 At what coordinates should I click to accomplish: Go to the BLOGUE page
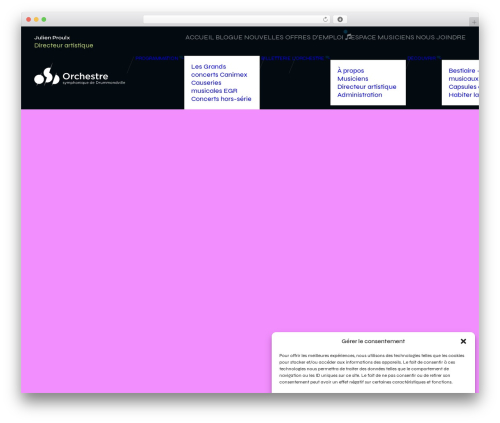click(229, 37)
